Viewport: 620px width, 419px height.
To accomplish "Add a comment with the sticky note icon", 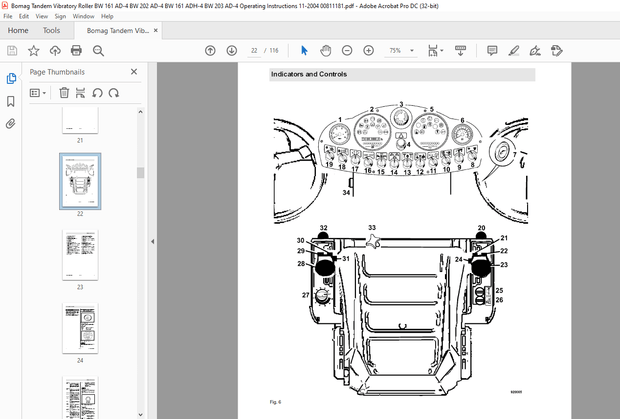I will click(493, 50).
